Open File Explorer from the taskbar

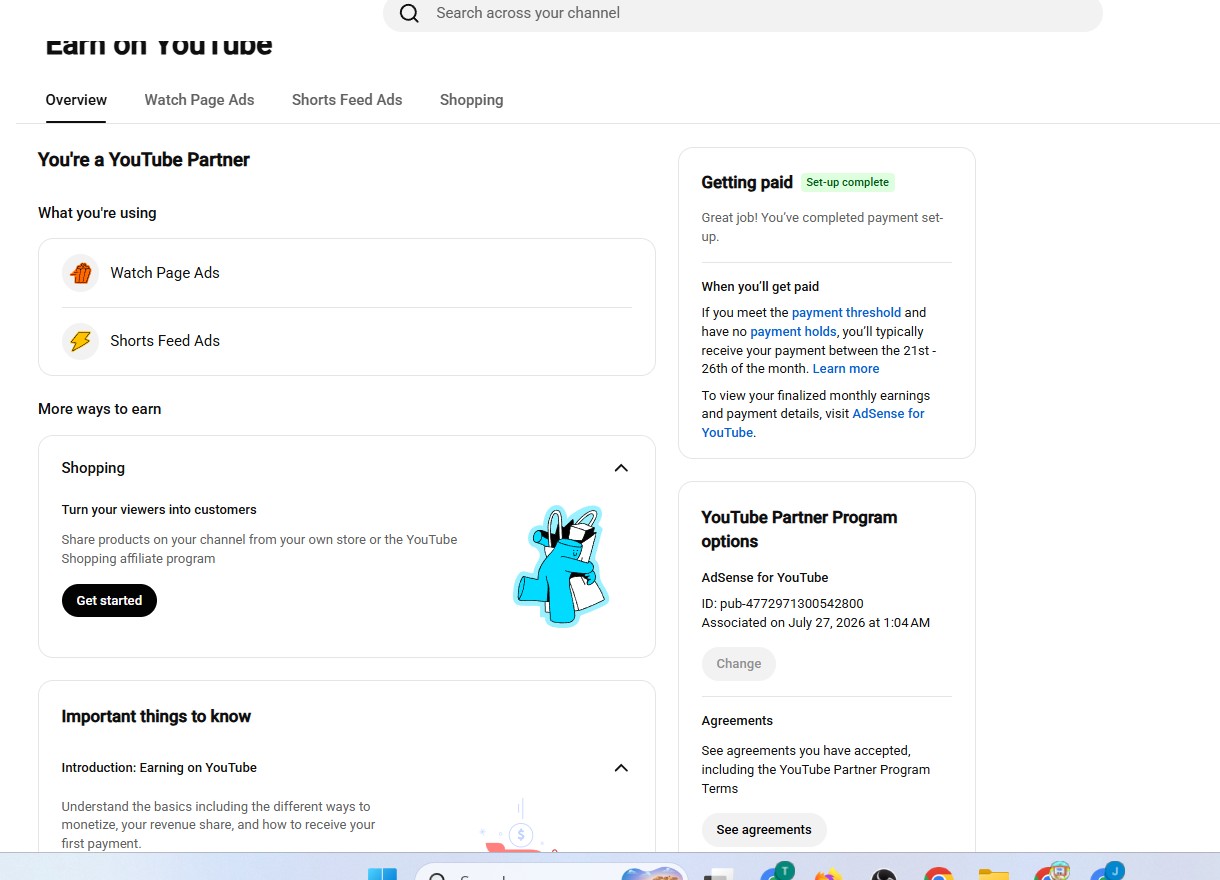(993, 874)
